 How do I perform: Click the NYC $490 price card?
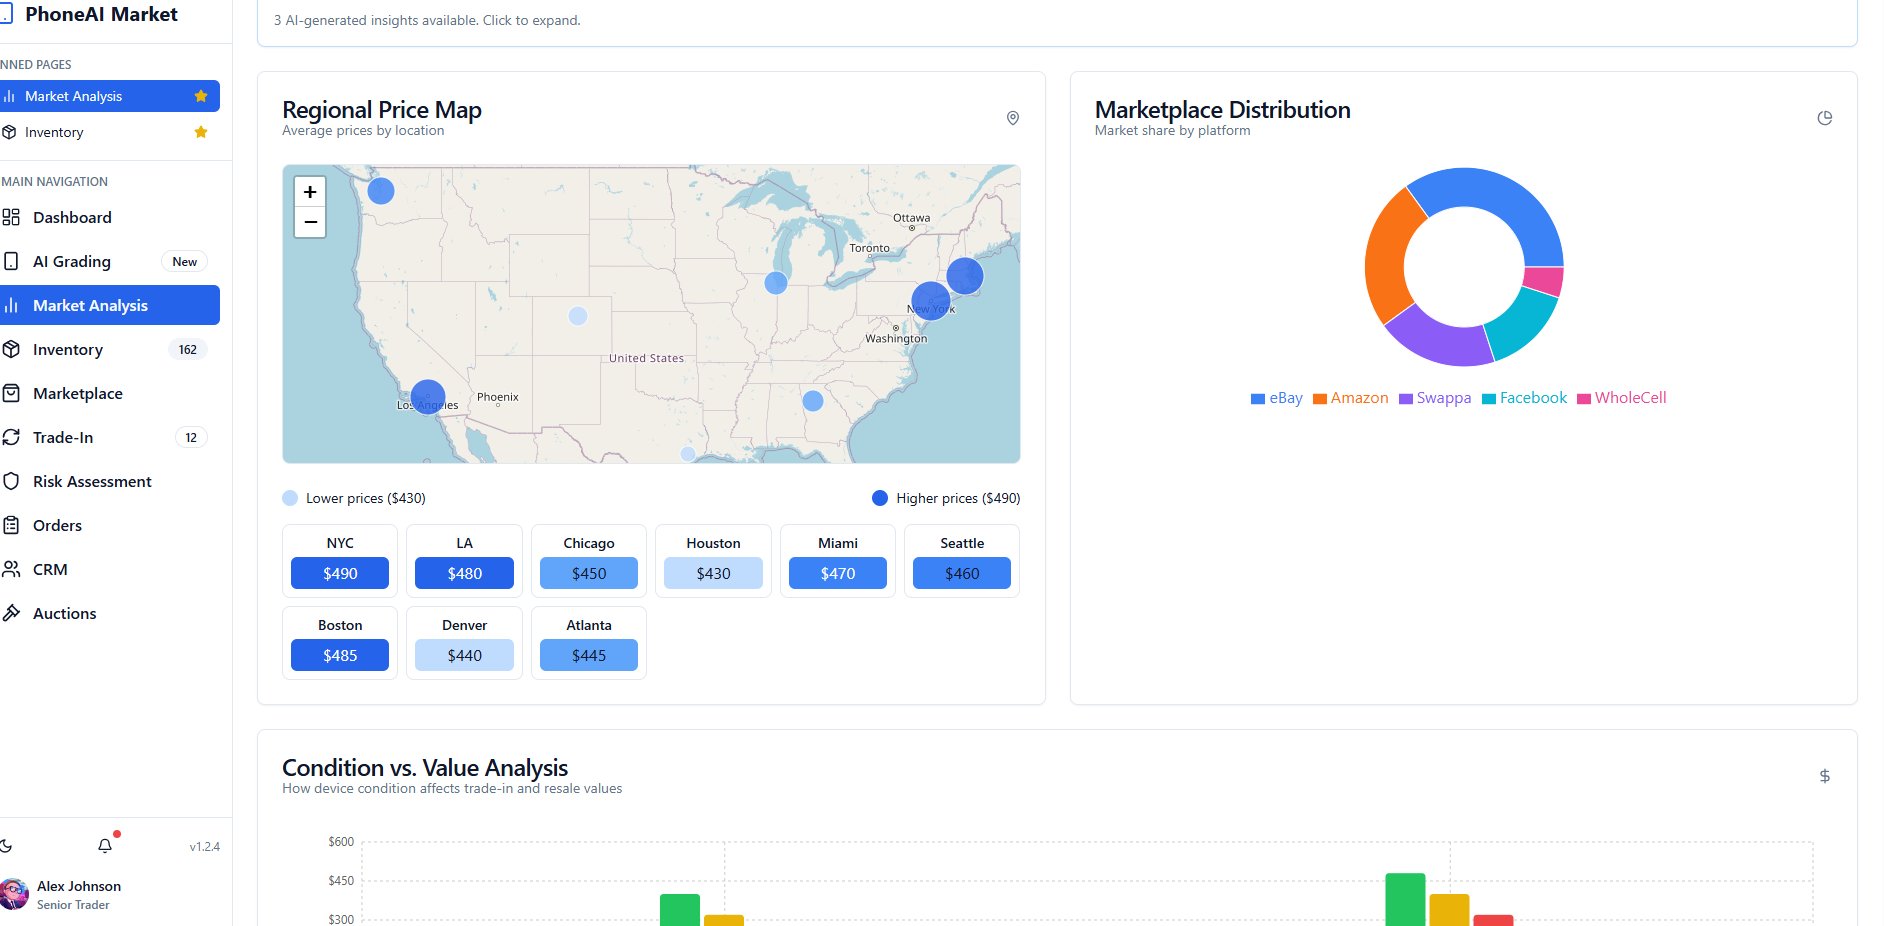(340, 561)
